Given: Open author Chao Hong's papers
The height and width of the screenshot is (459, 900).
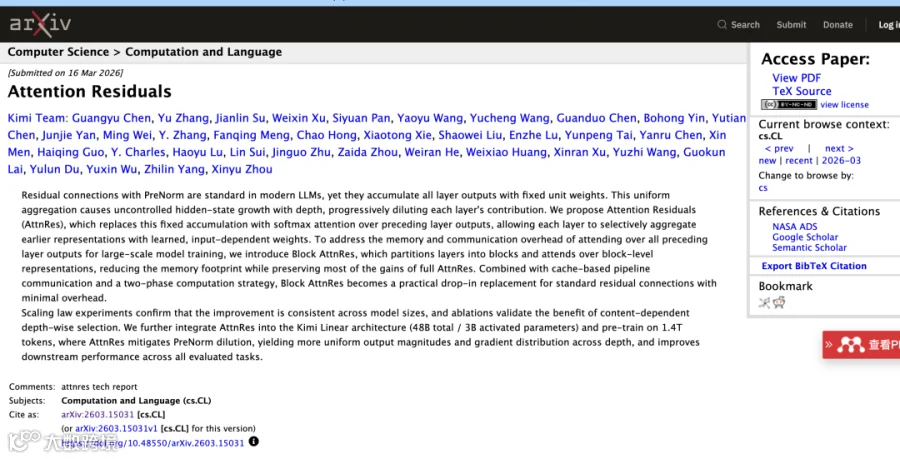Looking at the screenshot, I should click(327, 135).
